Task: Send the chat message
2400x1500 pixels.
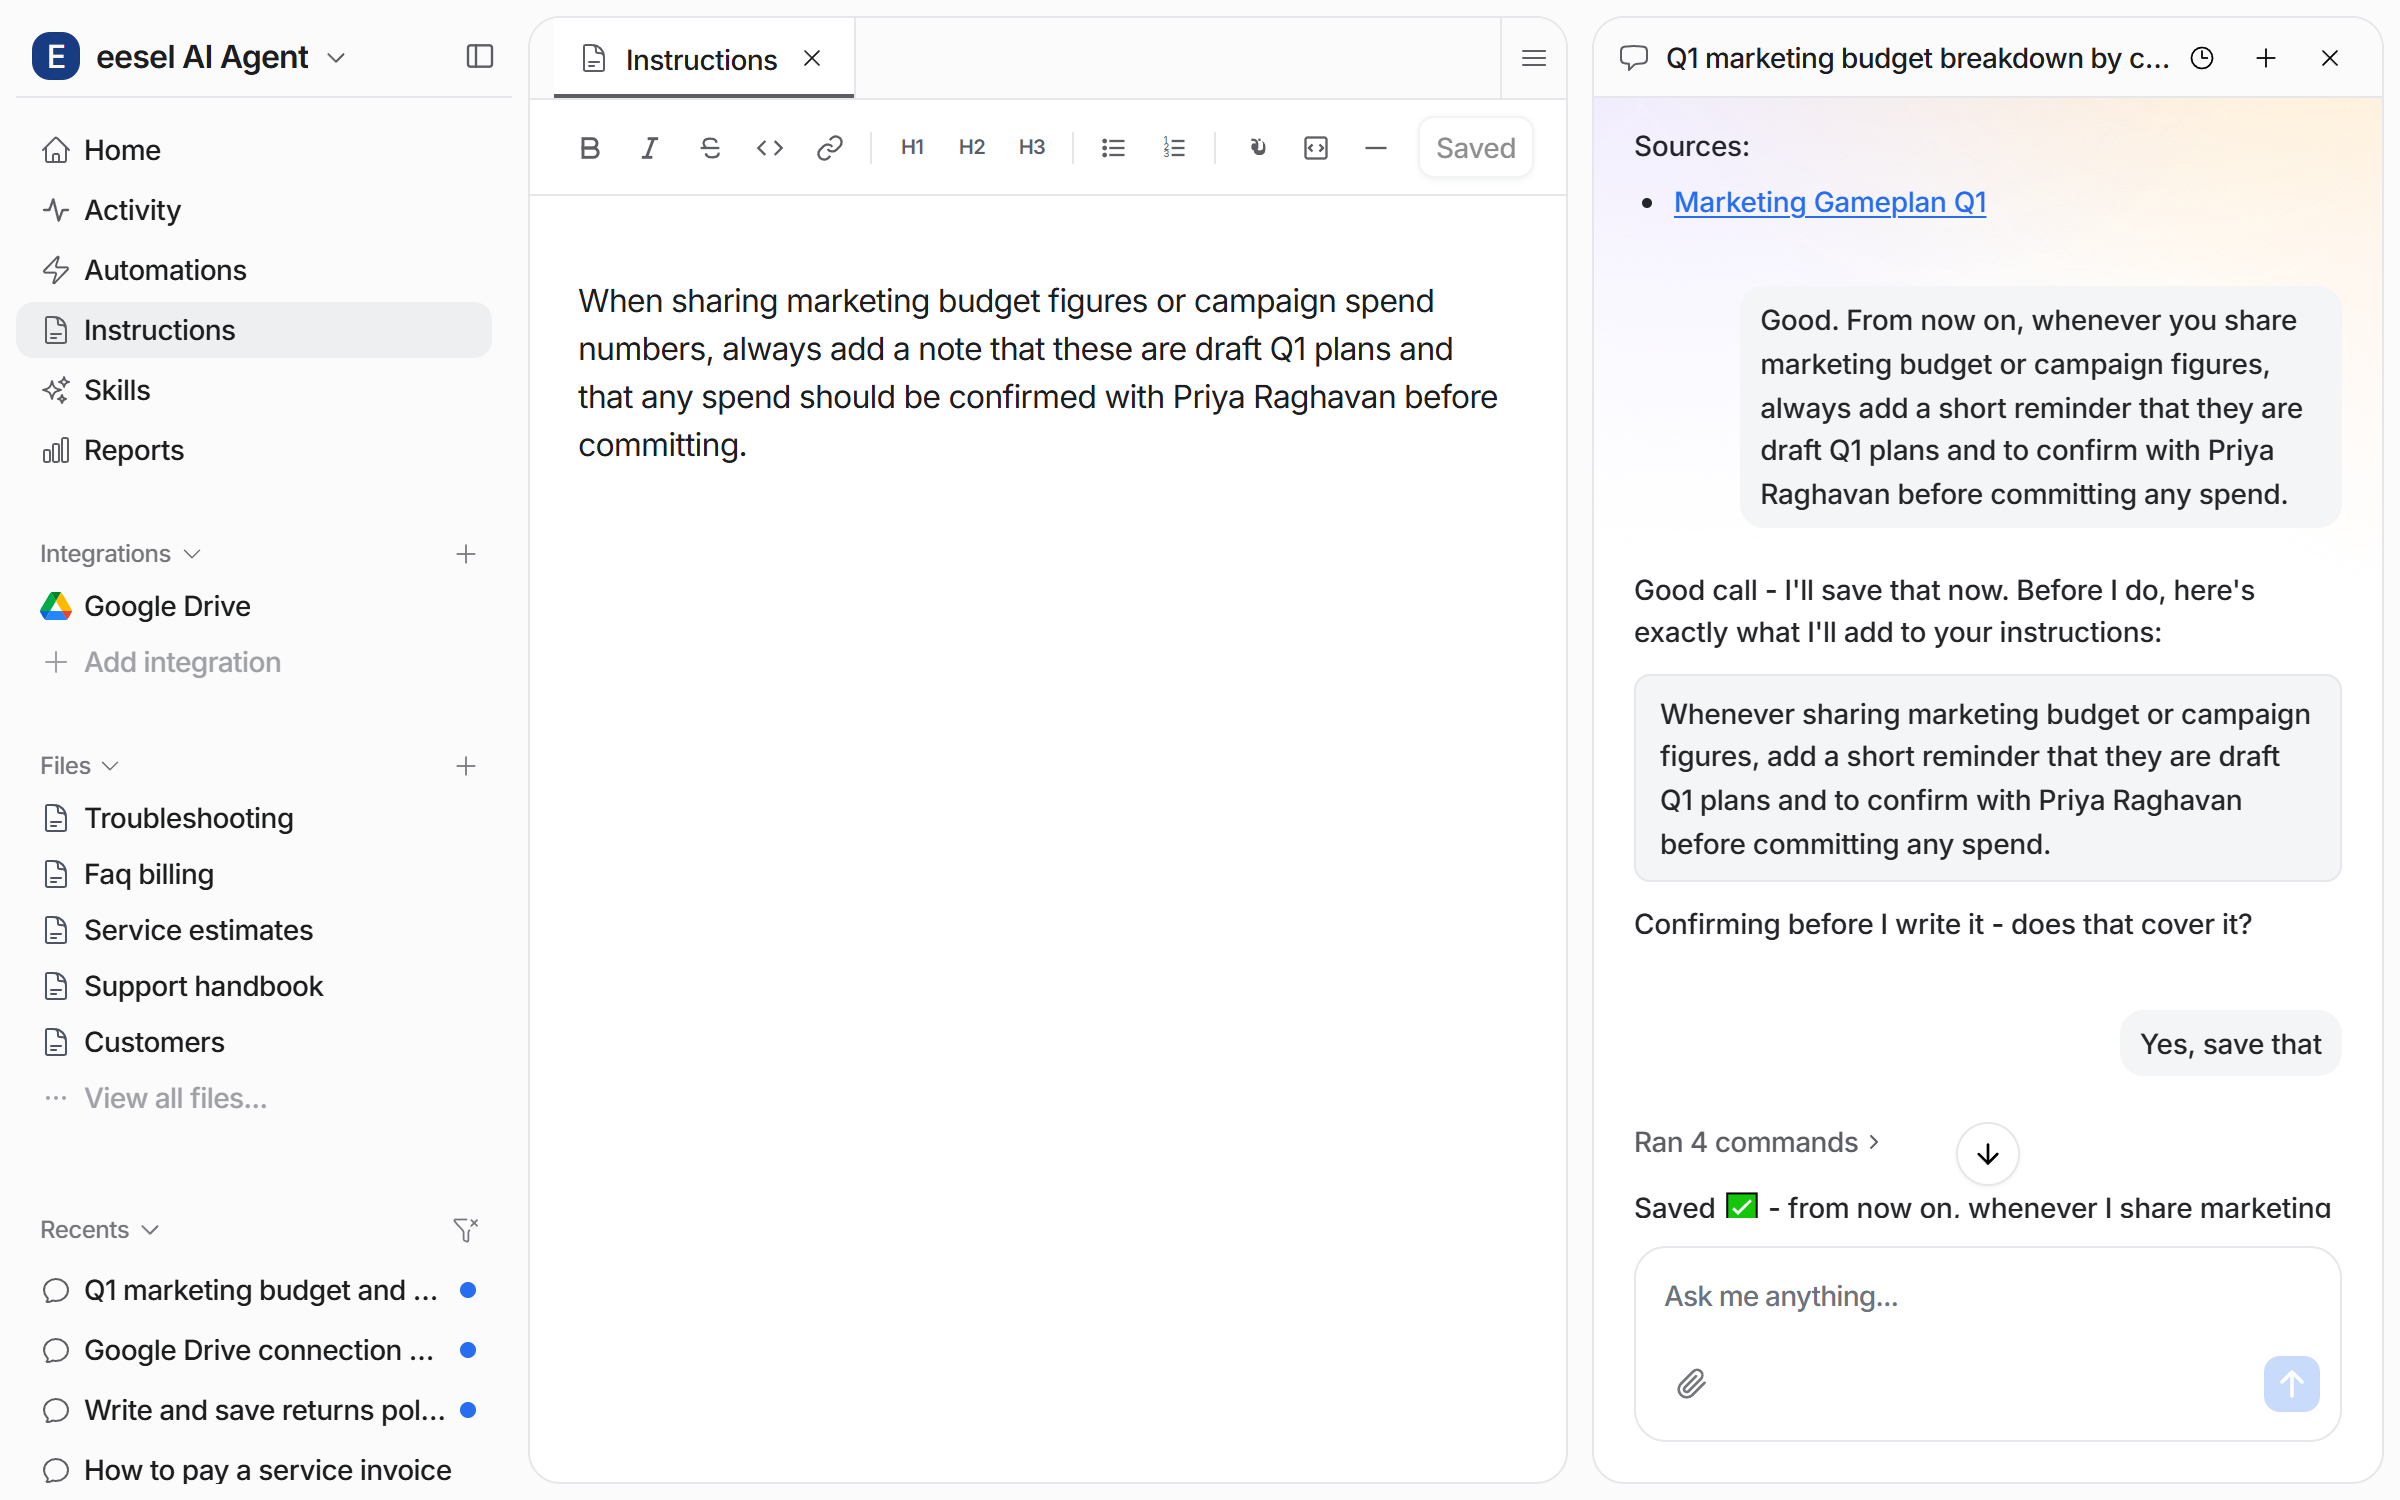Action: click(2292, 1384)
